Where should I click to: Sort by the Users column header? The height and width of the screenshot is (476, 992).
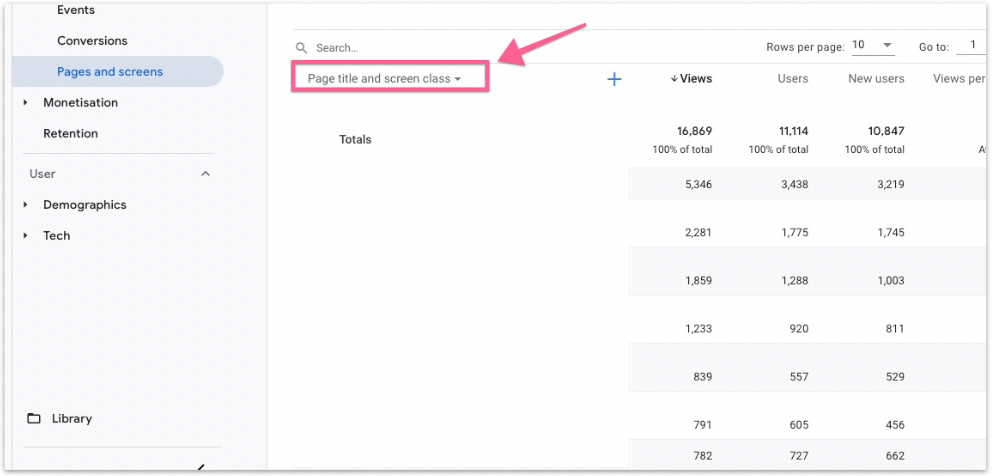click(792, 79)
